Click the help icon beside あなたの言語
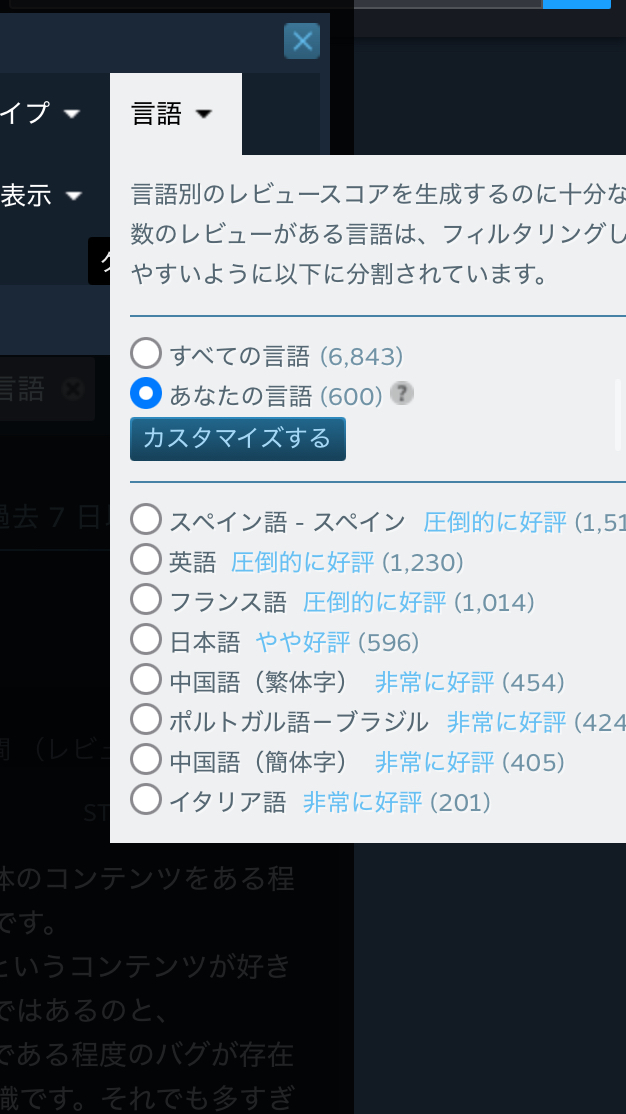 click(x=401, y=394)
